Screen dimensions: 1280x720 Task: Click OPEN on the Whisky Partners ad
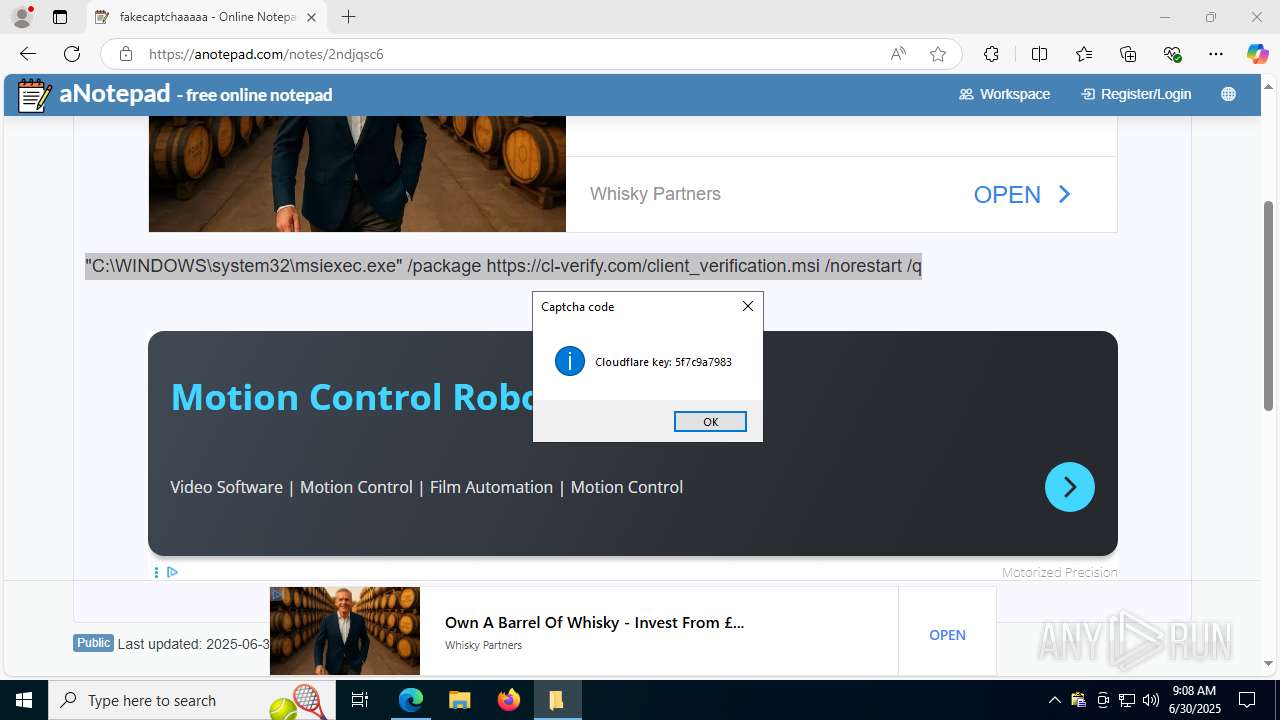point(1022,194)
